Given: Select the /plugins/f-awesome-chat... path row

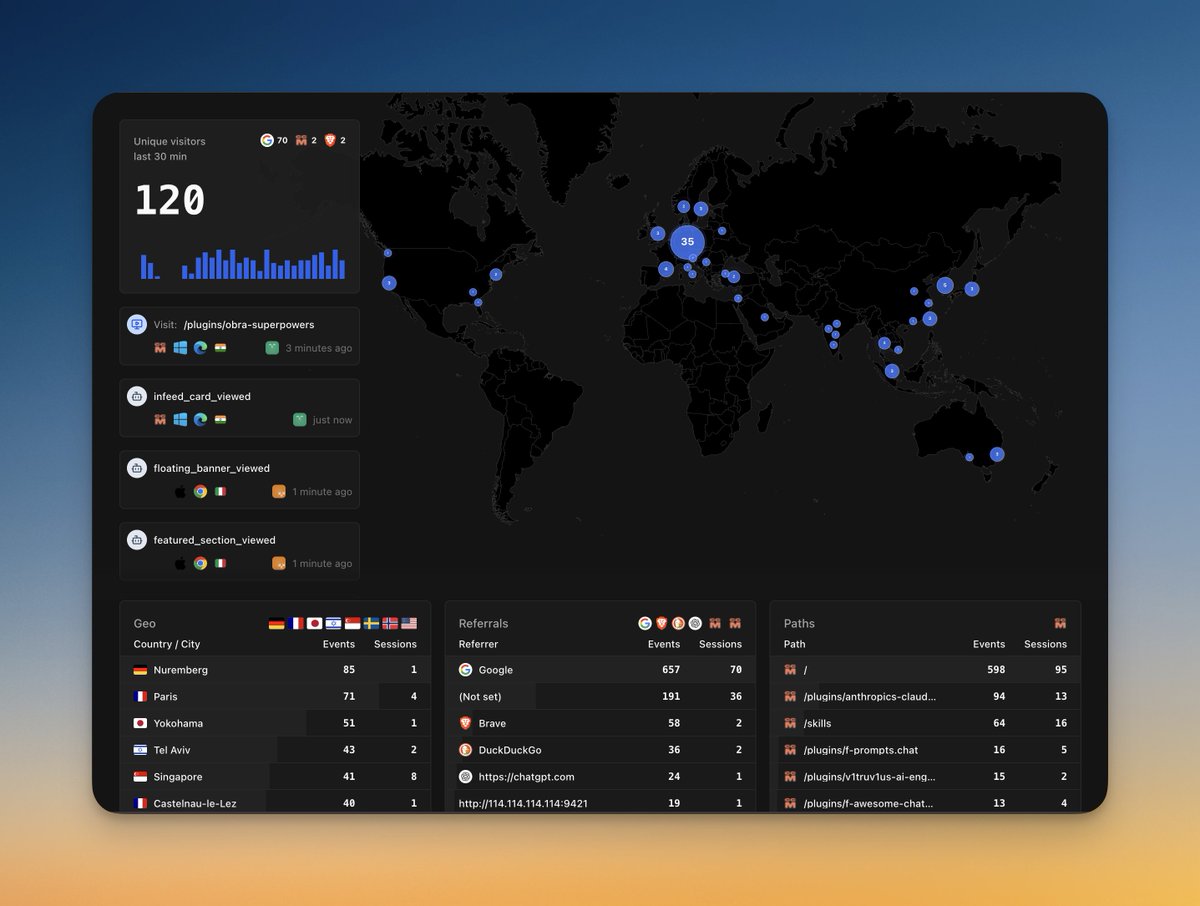Looking at the screenshot, I should (x=925, y=802).
